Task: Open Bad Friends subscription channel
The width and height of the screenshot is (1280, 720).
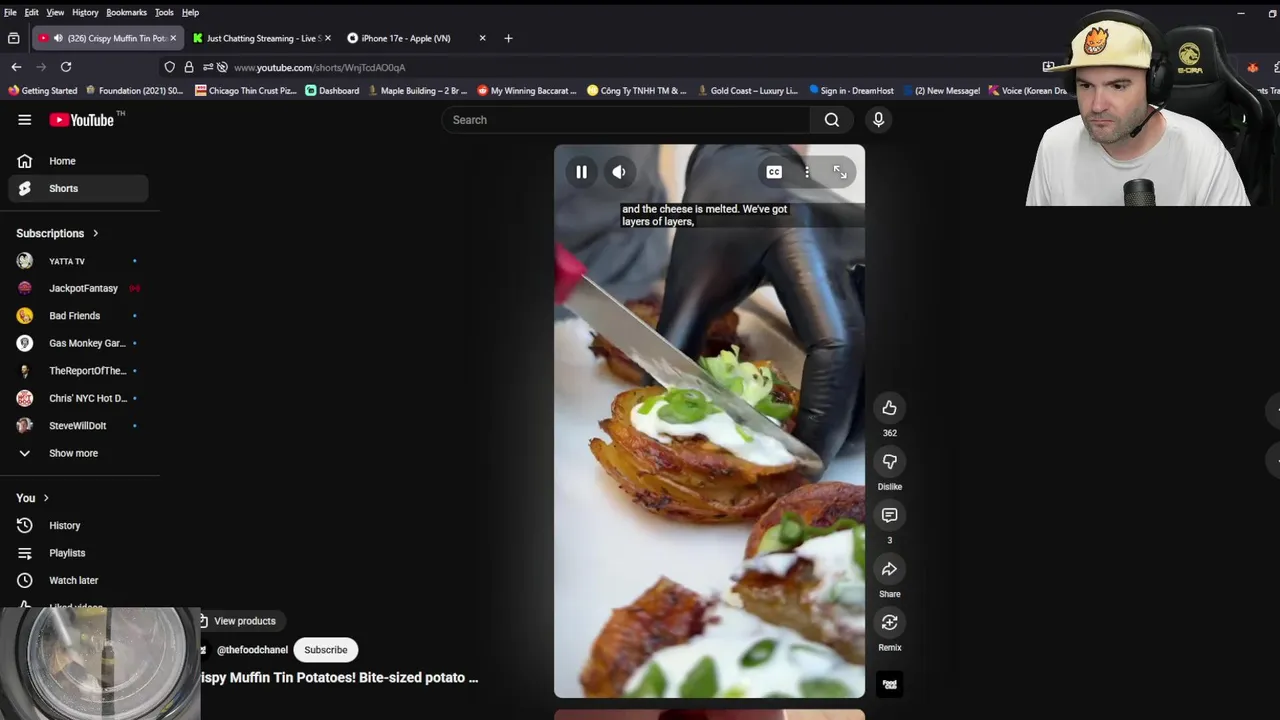Action: click(78, 316)
